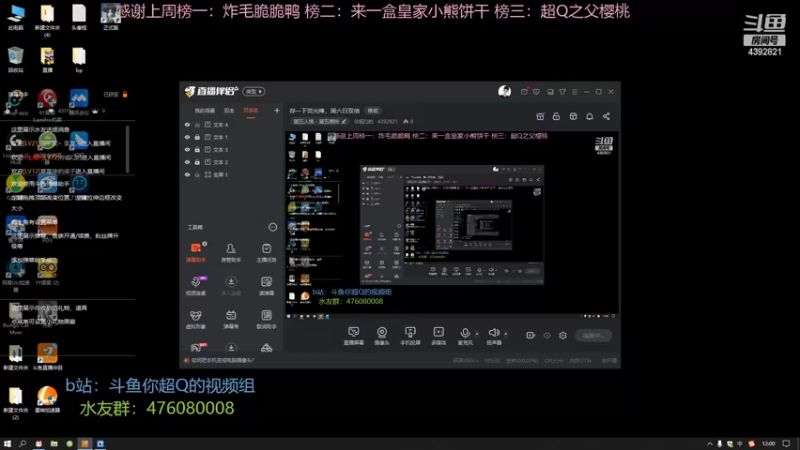Open the notification bell icon
This screenshot has width=800, height=450.
point(589,116)
